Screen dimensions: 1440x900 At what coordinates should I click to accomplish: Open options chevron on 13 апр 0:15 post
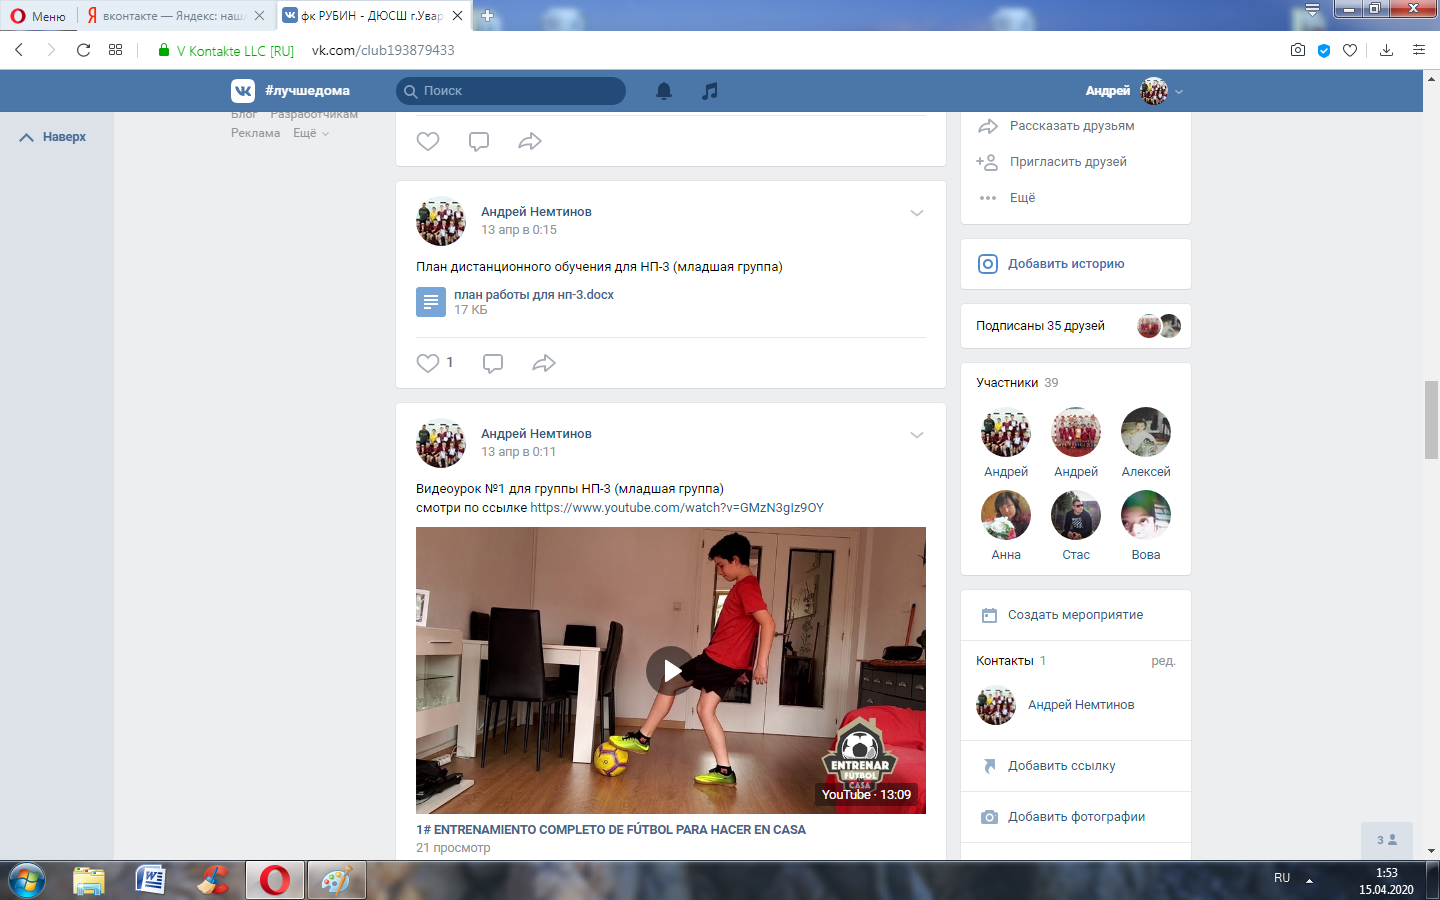916,213
